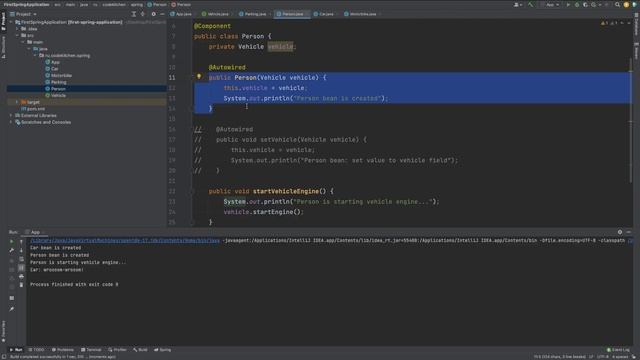
Task: Open the IDE update notification icon
Action: tap(626, 4)
